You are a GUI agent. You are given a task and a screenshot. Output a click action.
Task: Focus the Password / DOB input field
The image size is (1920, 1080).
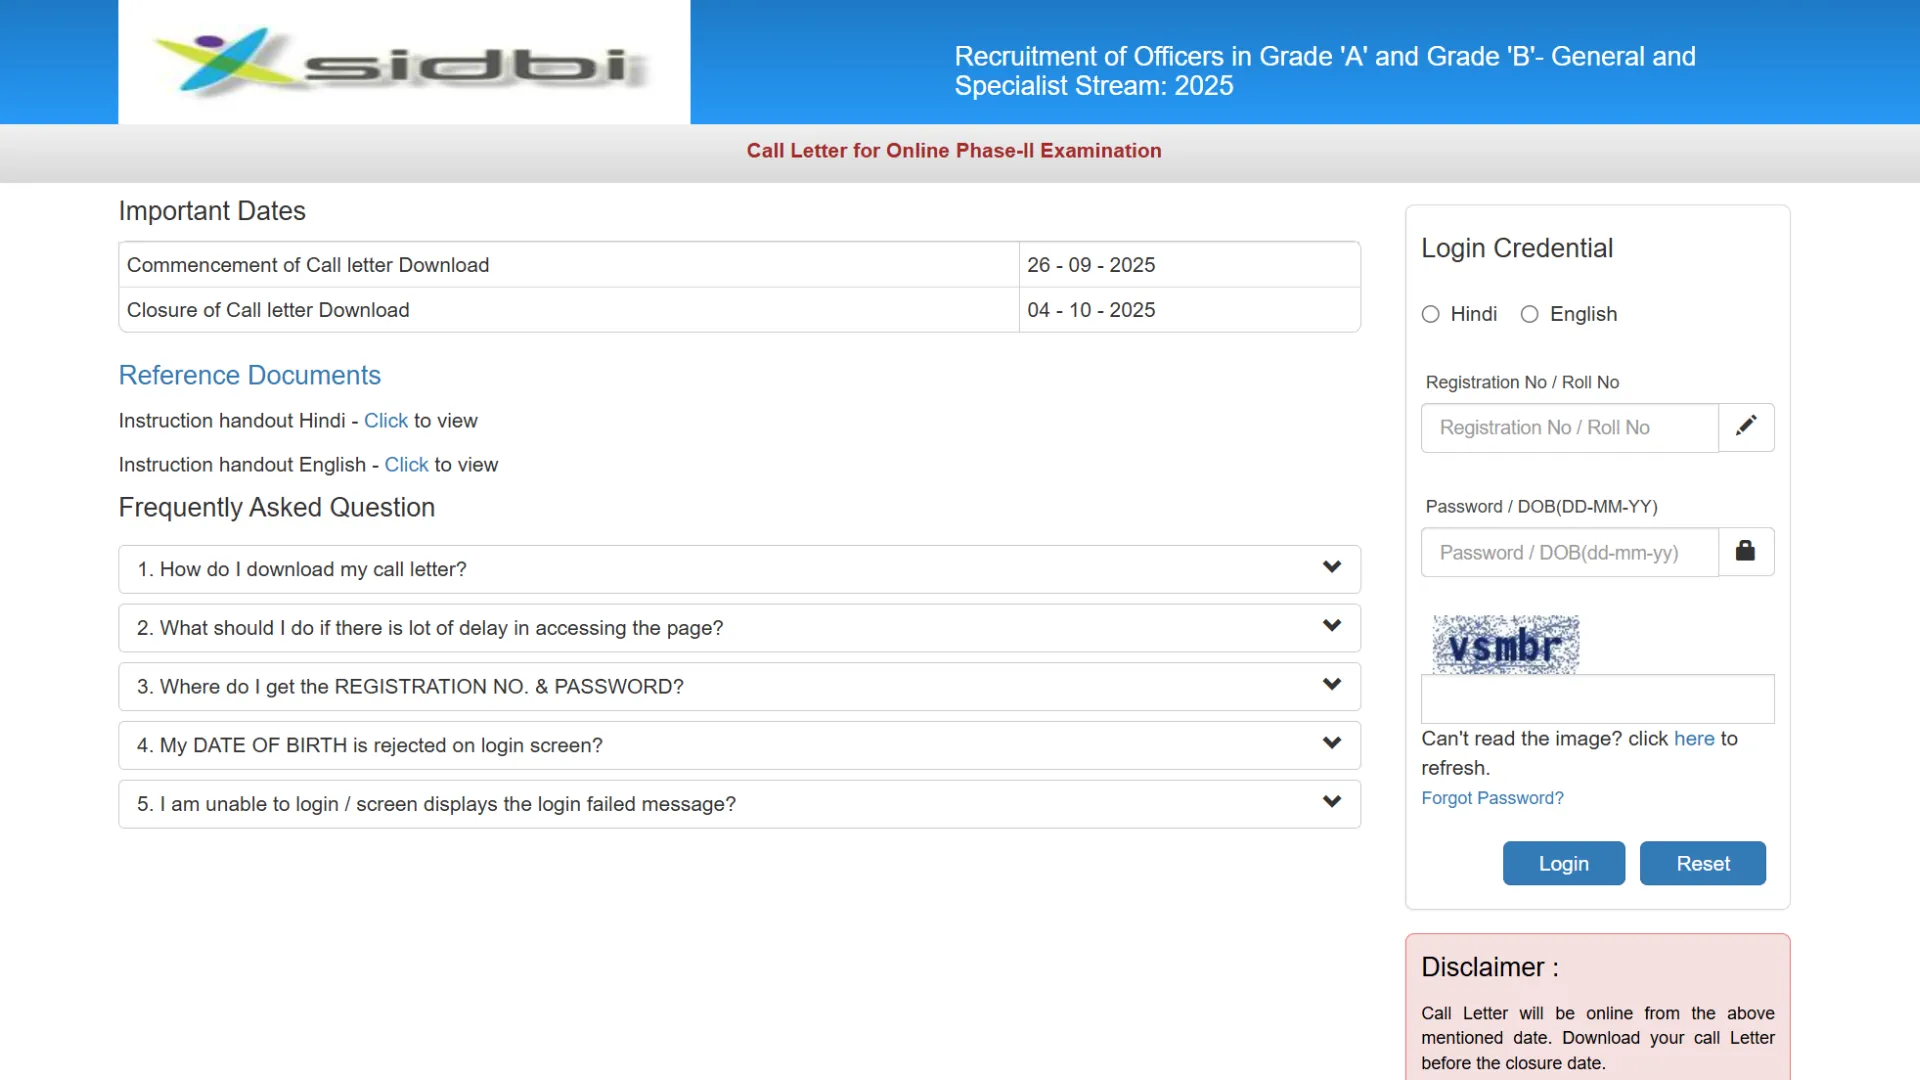click(1569, 552)
